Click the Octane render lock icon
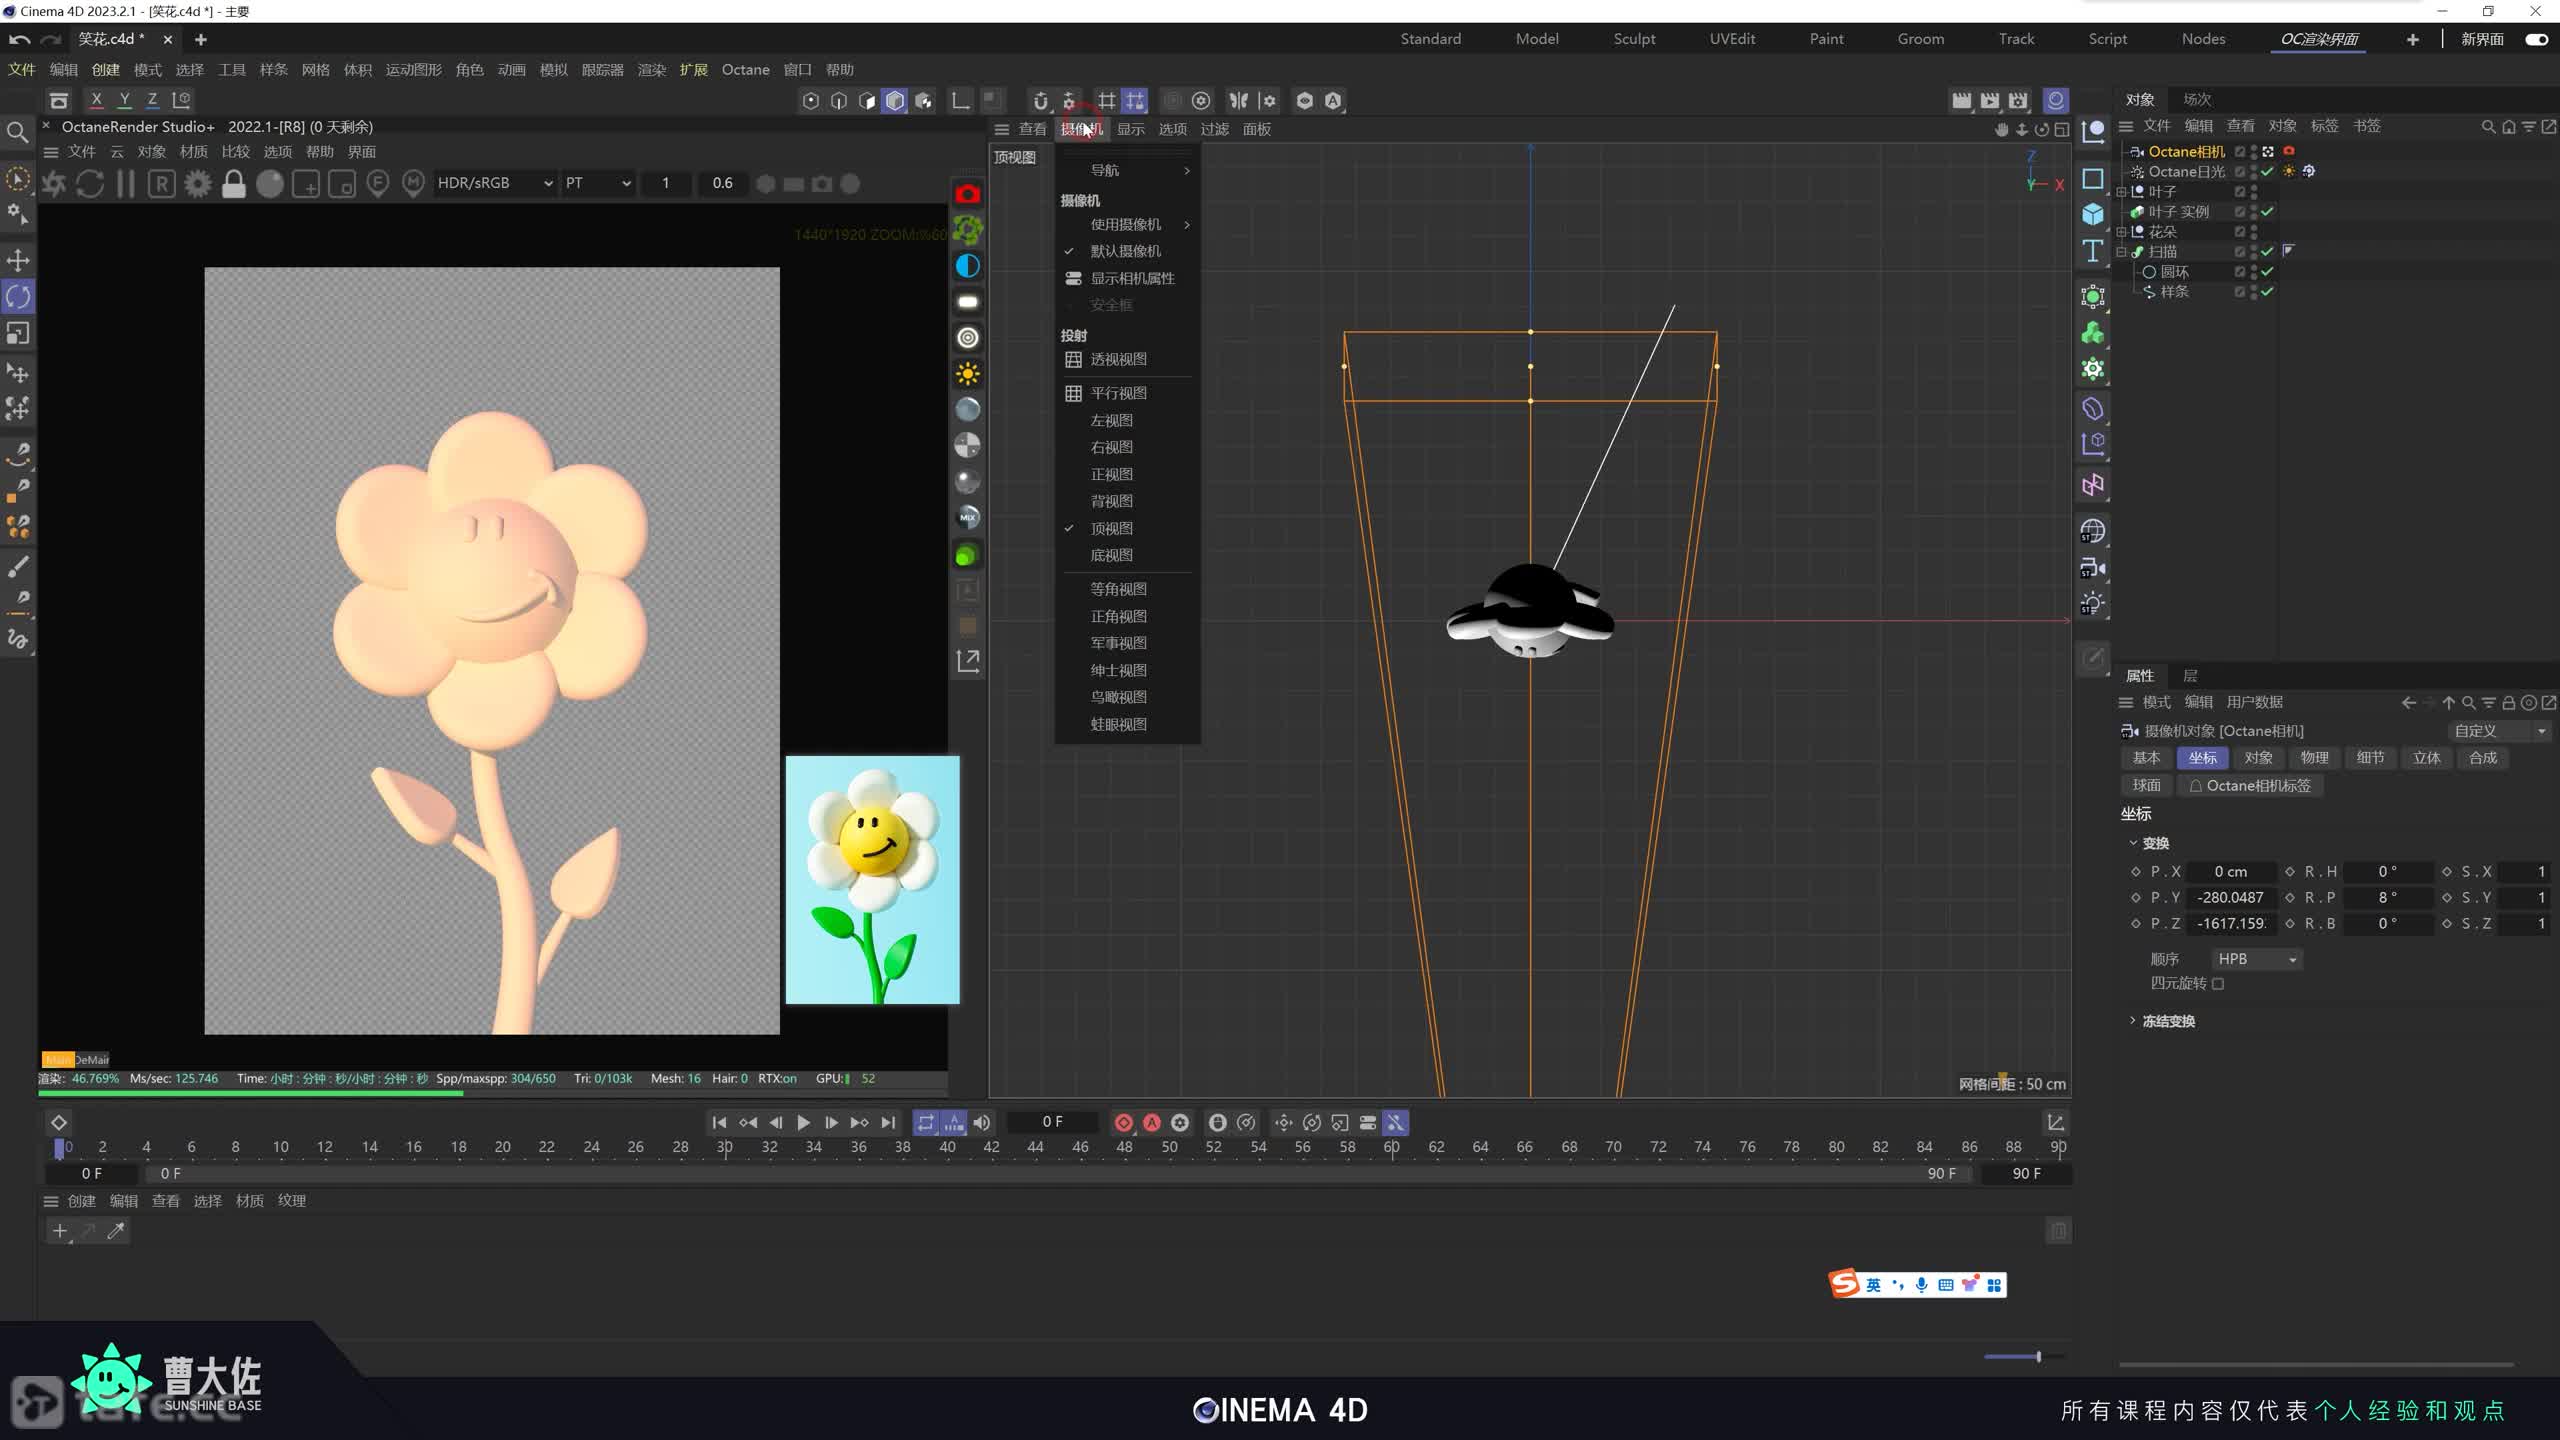2560x1440 pixels. (x=234, y=184)
